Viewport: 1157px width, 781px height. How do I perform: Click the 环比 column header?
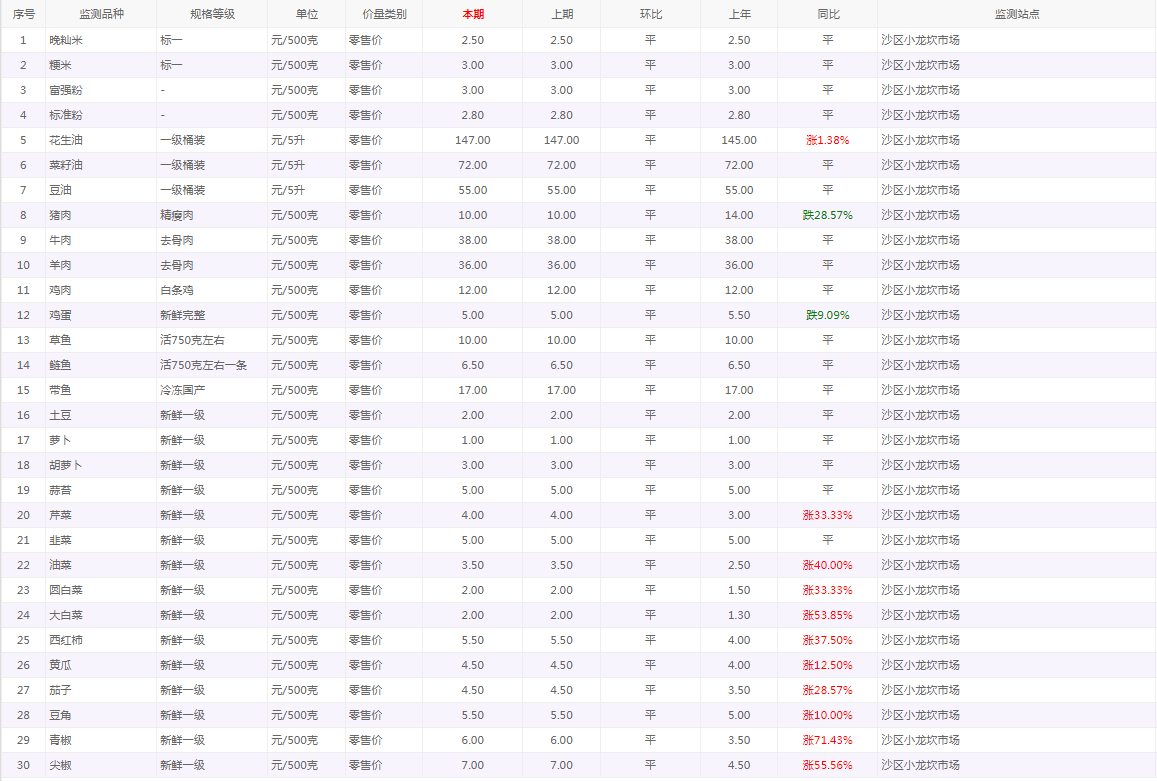pyautogui.click(x=649, y=14)
